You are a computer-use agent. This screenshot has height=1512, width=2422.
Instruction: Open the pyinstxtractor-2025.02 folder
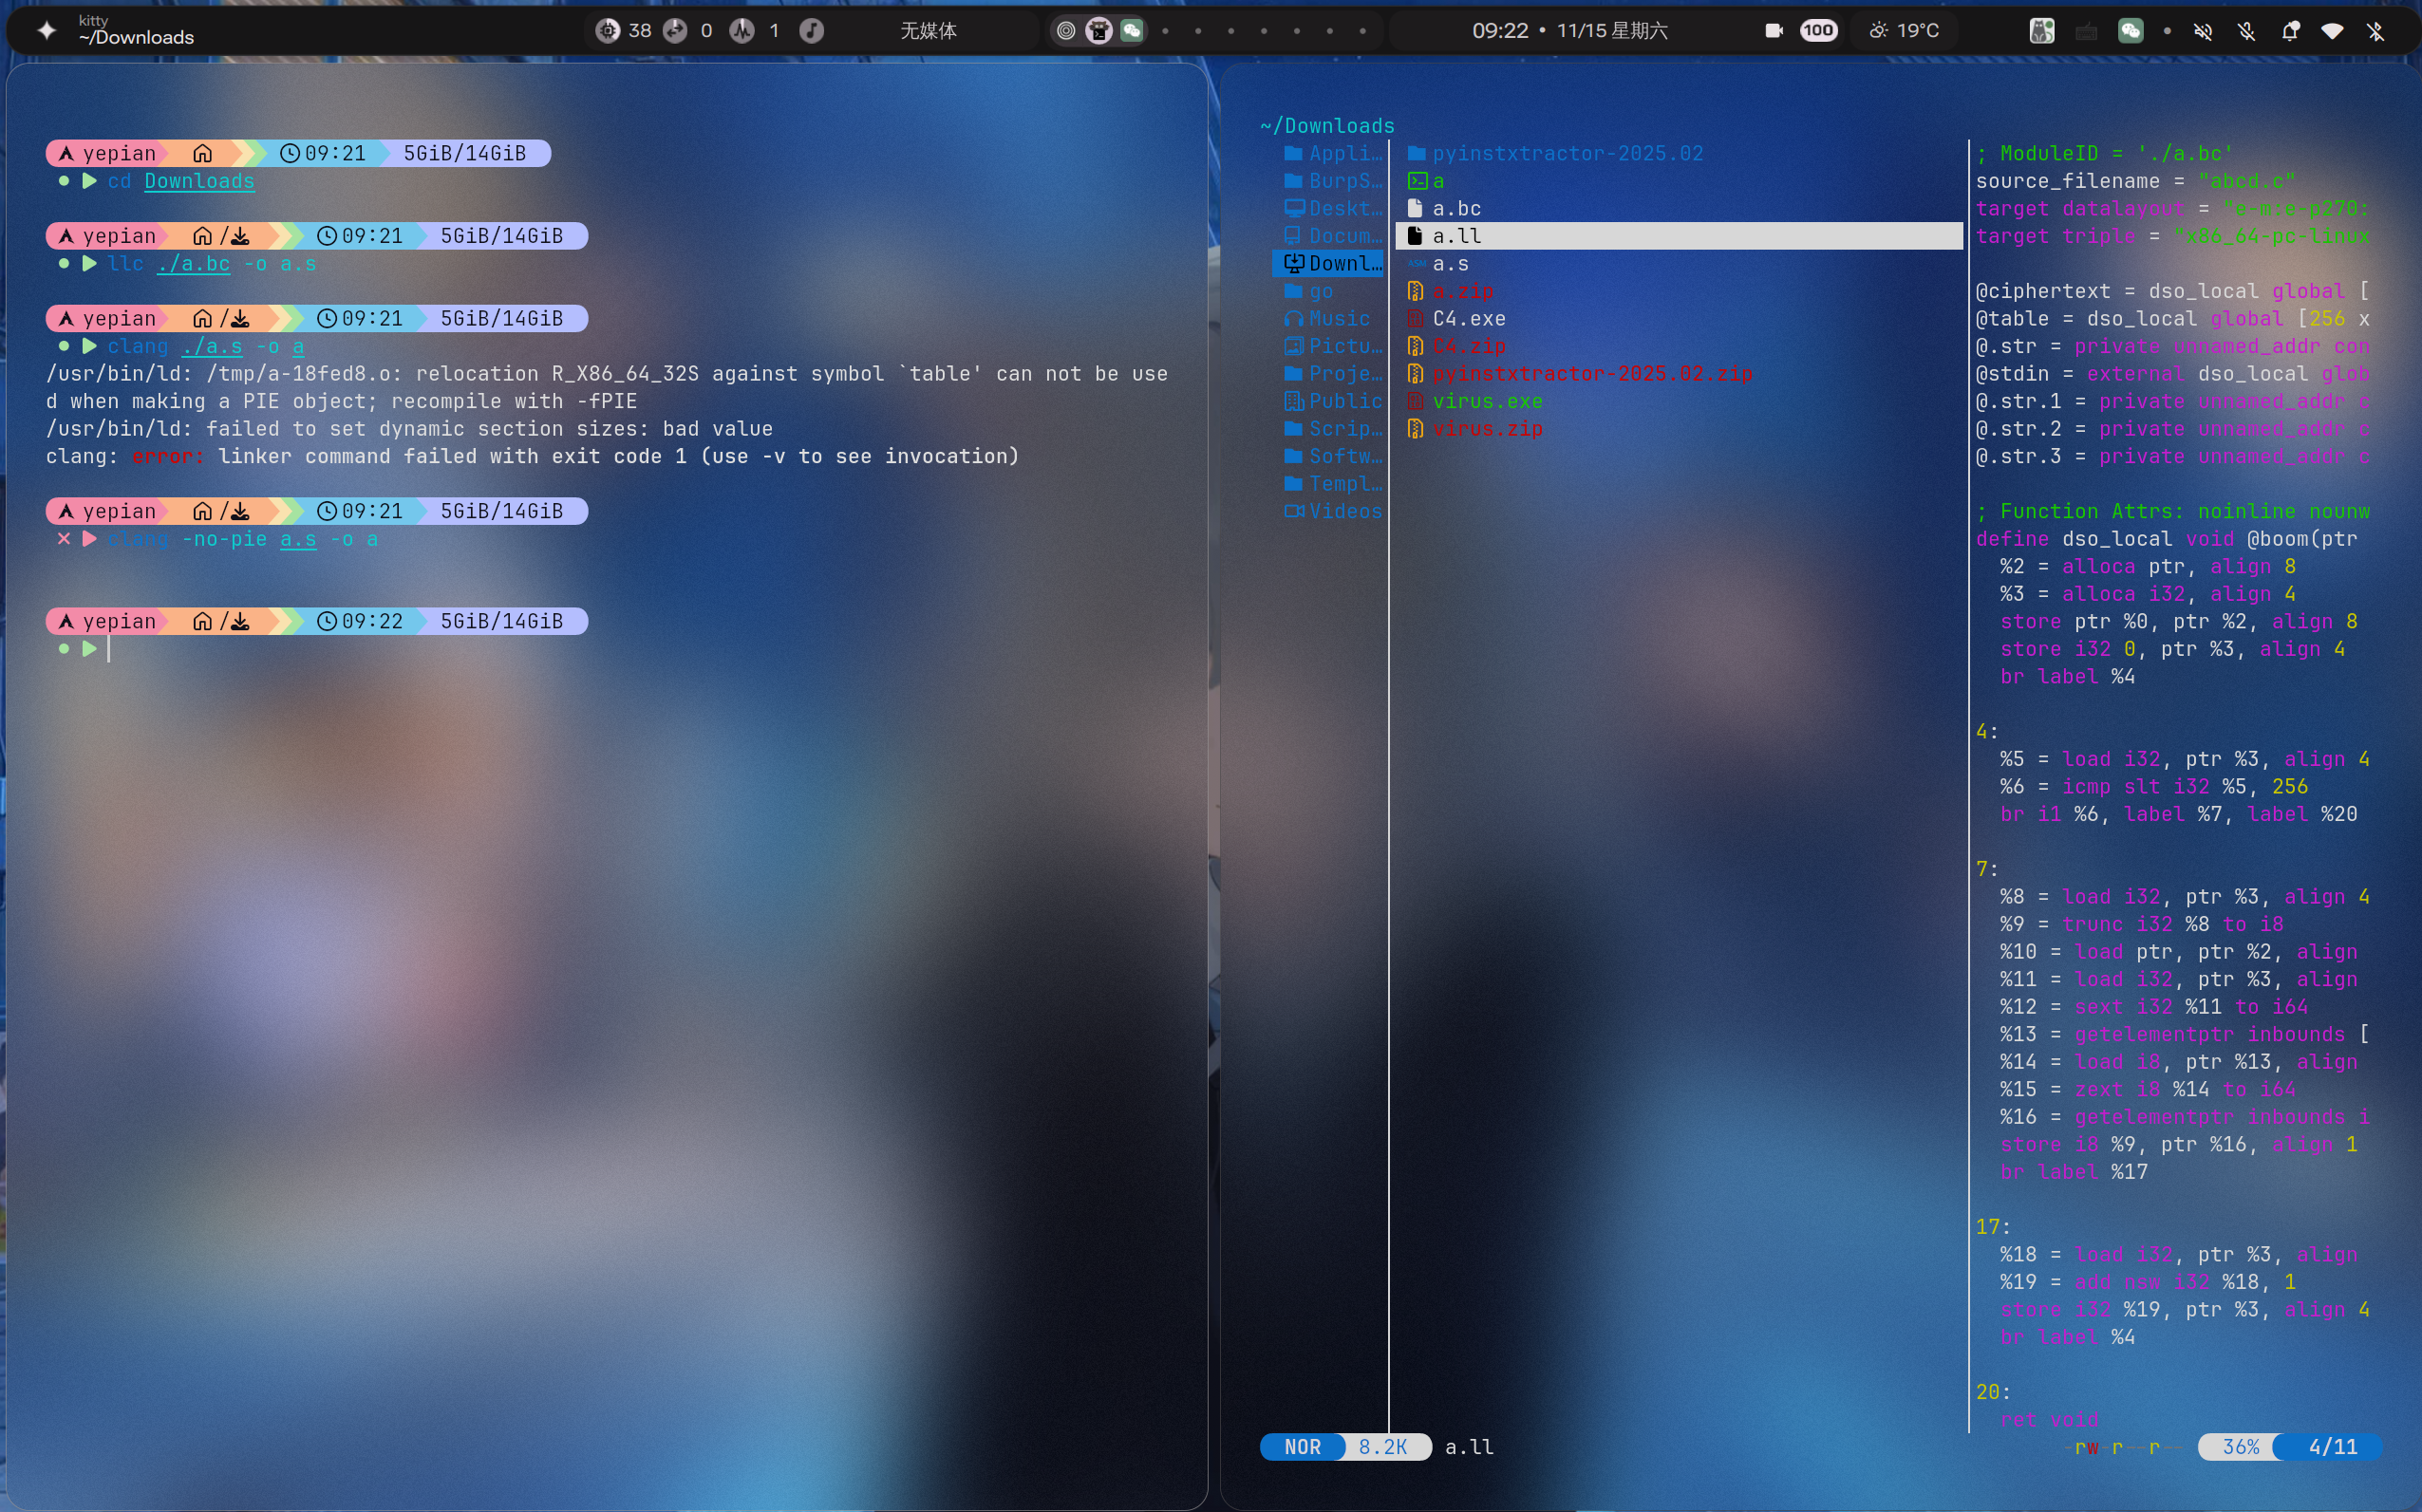[1566, 153]
